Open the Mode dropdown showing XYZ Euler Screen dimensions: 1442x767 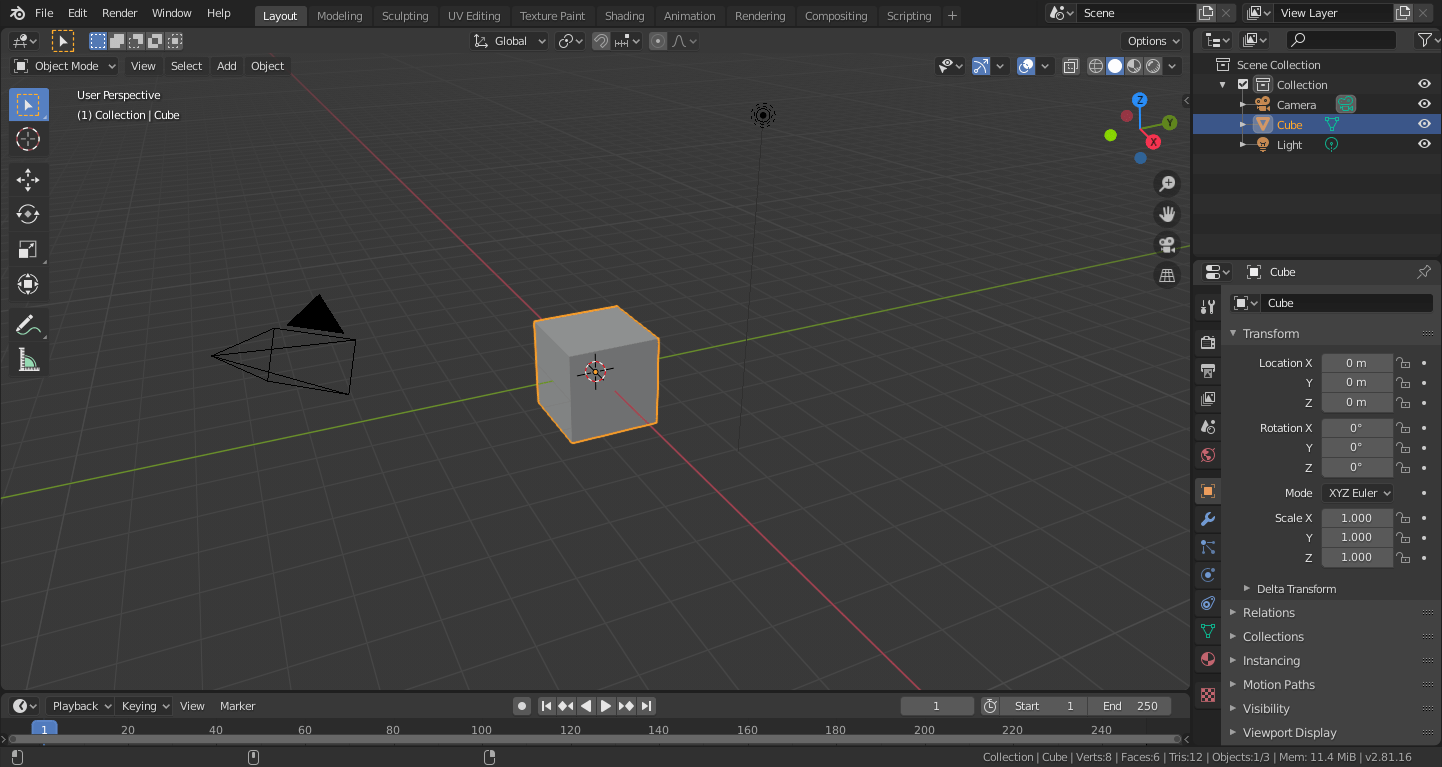coord(1357,492)
